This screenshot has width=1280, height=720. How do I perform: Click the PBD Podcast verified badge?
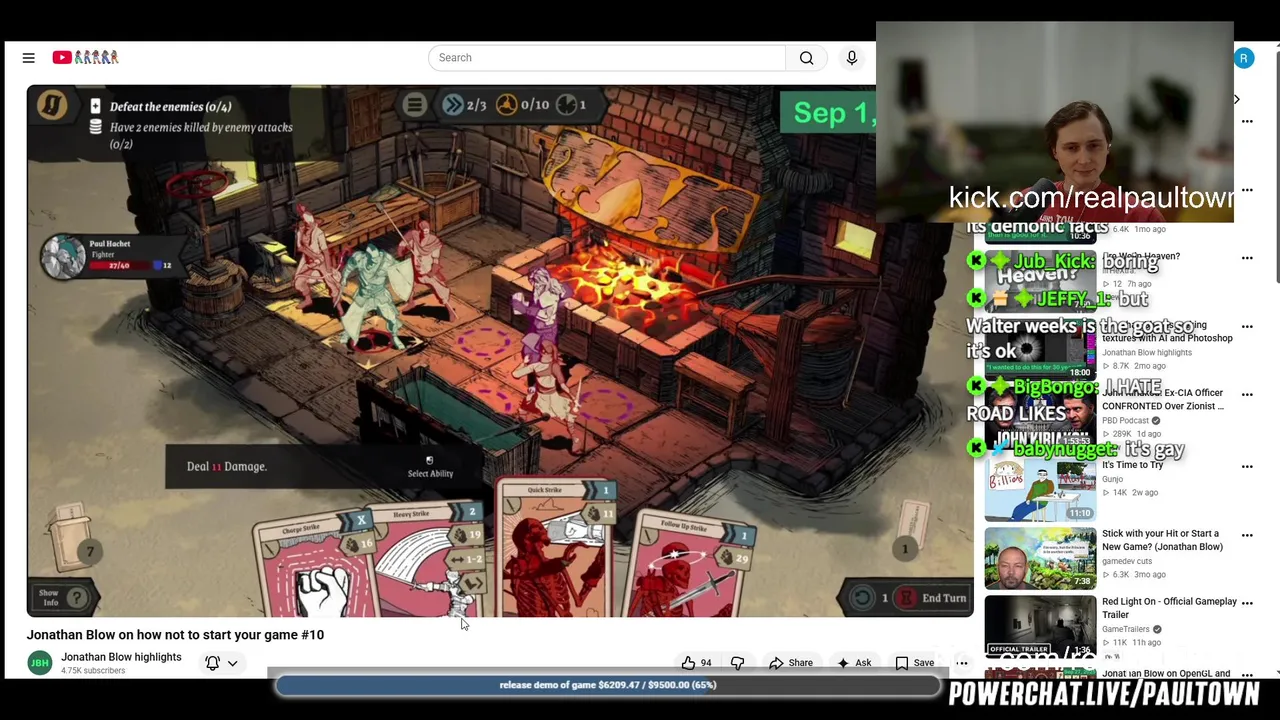click(1157, 421)
